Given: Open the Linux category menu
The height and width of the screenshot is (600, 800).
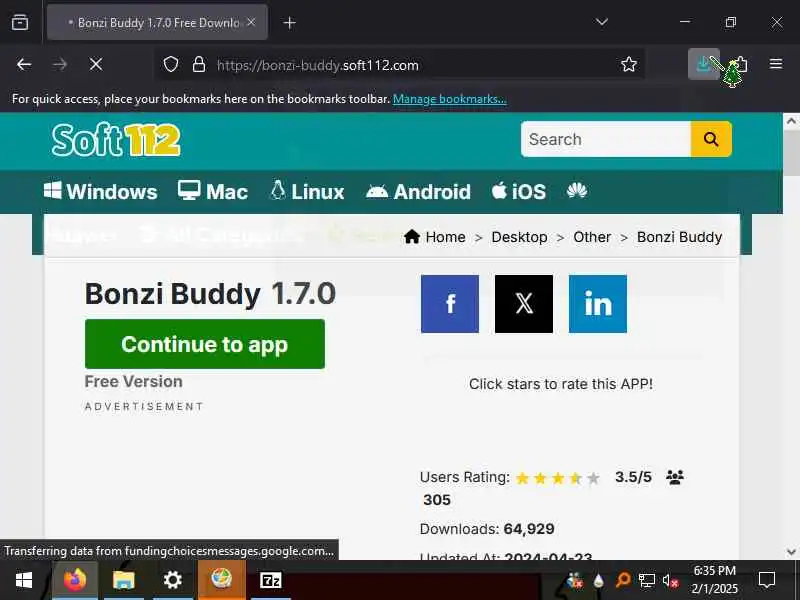Looking at the screenshot, I should point(307,192).
